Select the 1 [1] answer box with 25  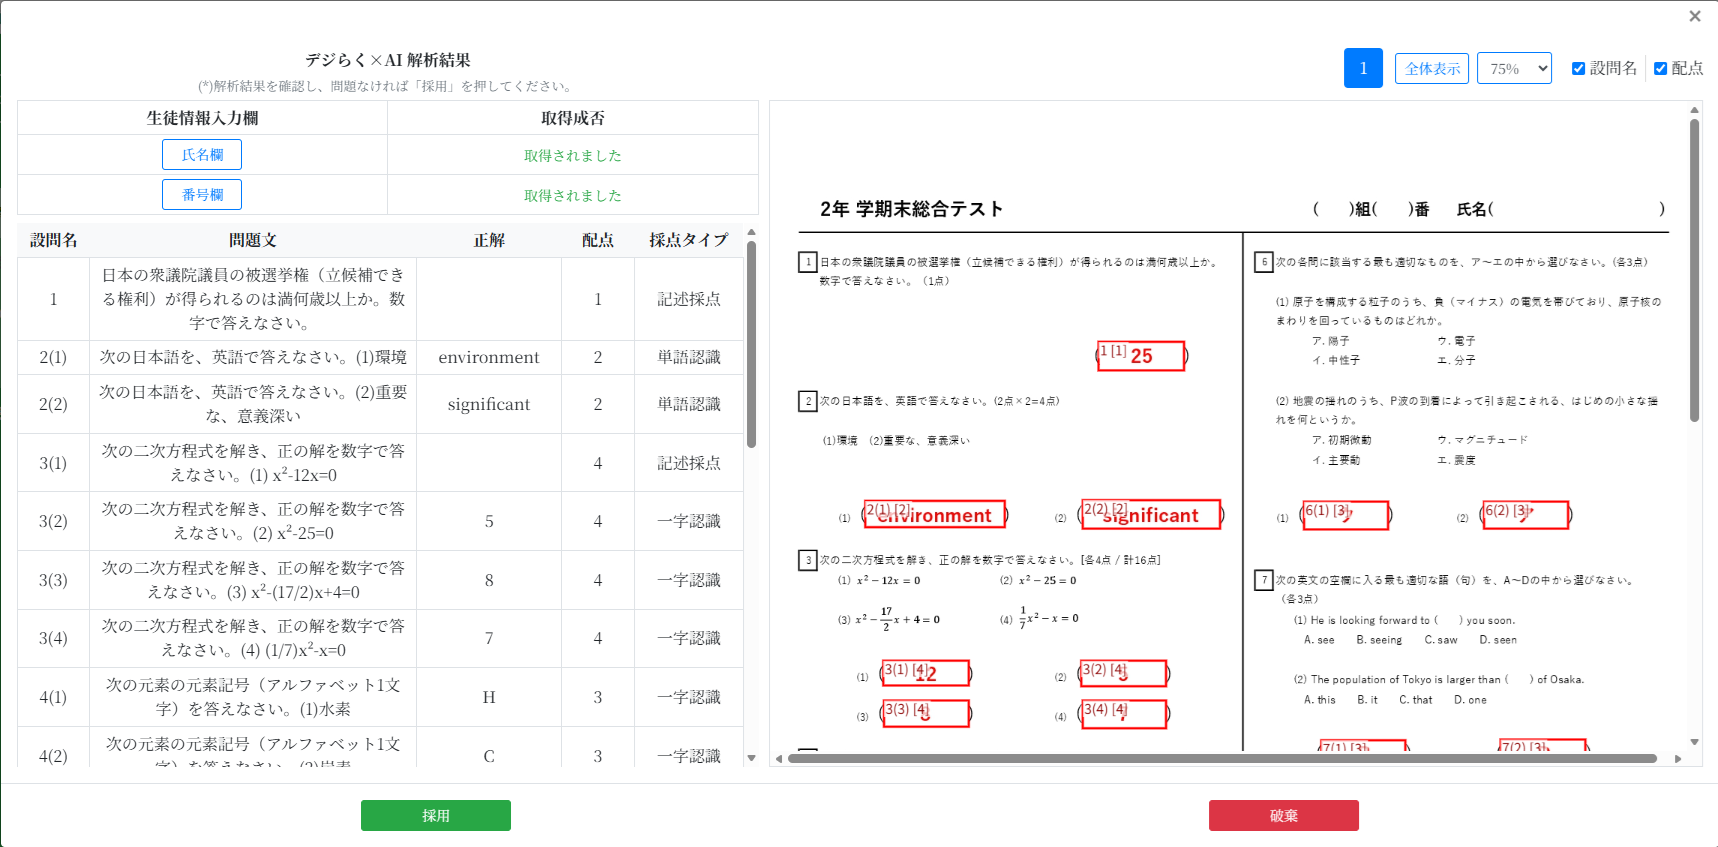1141,356
